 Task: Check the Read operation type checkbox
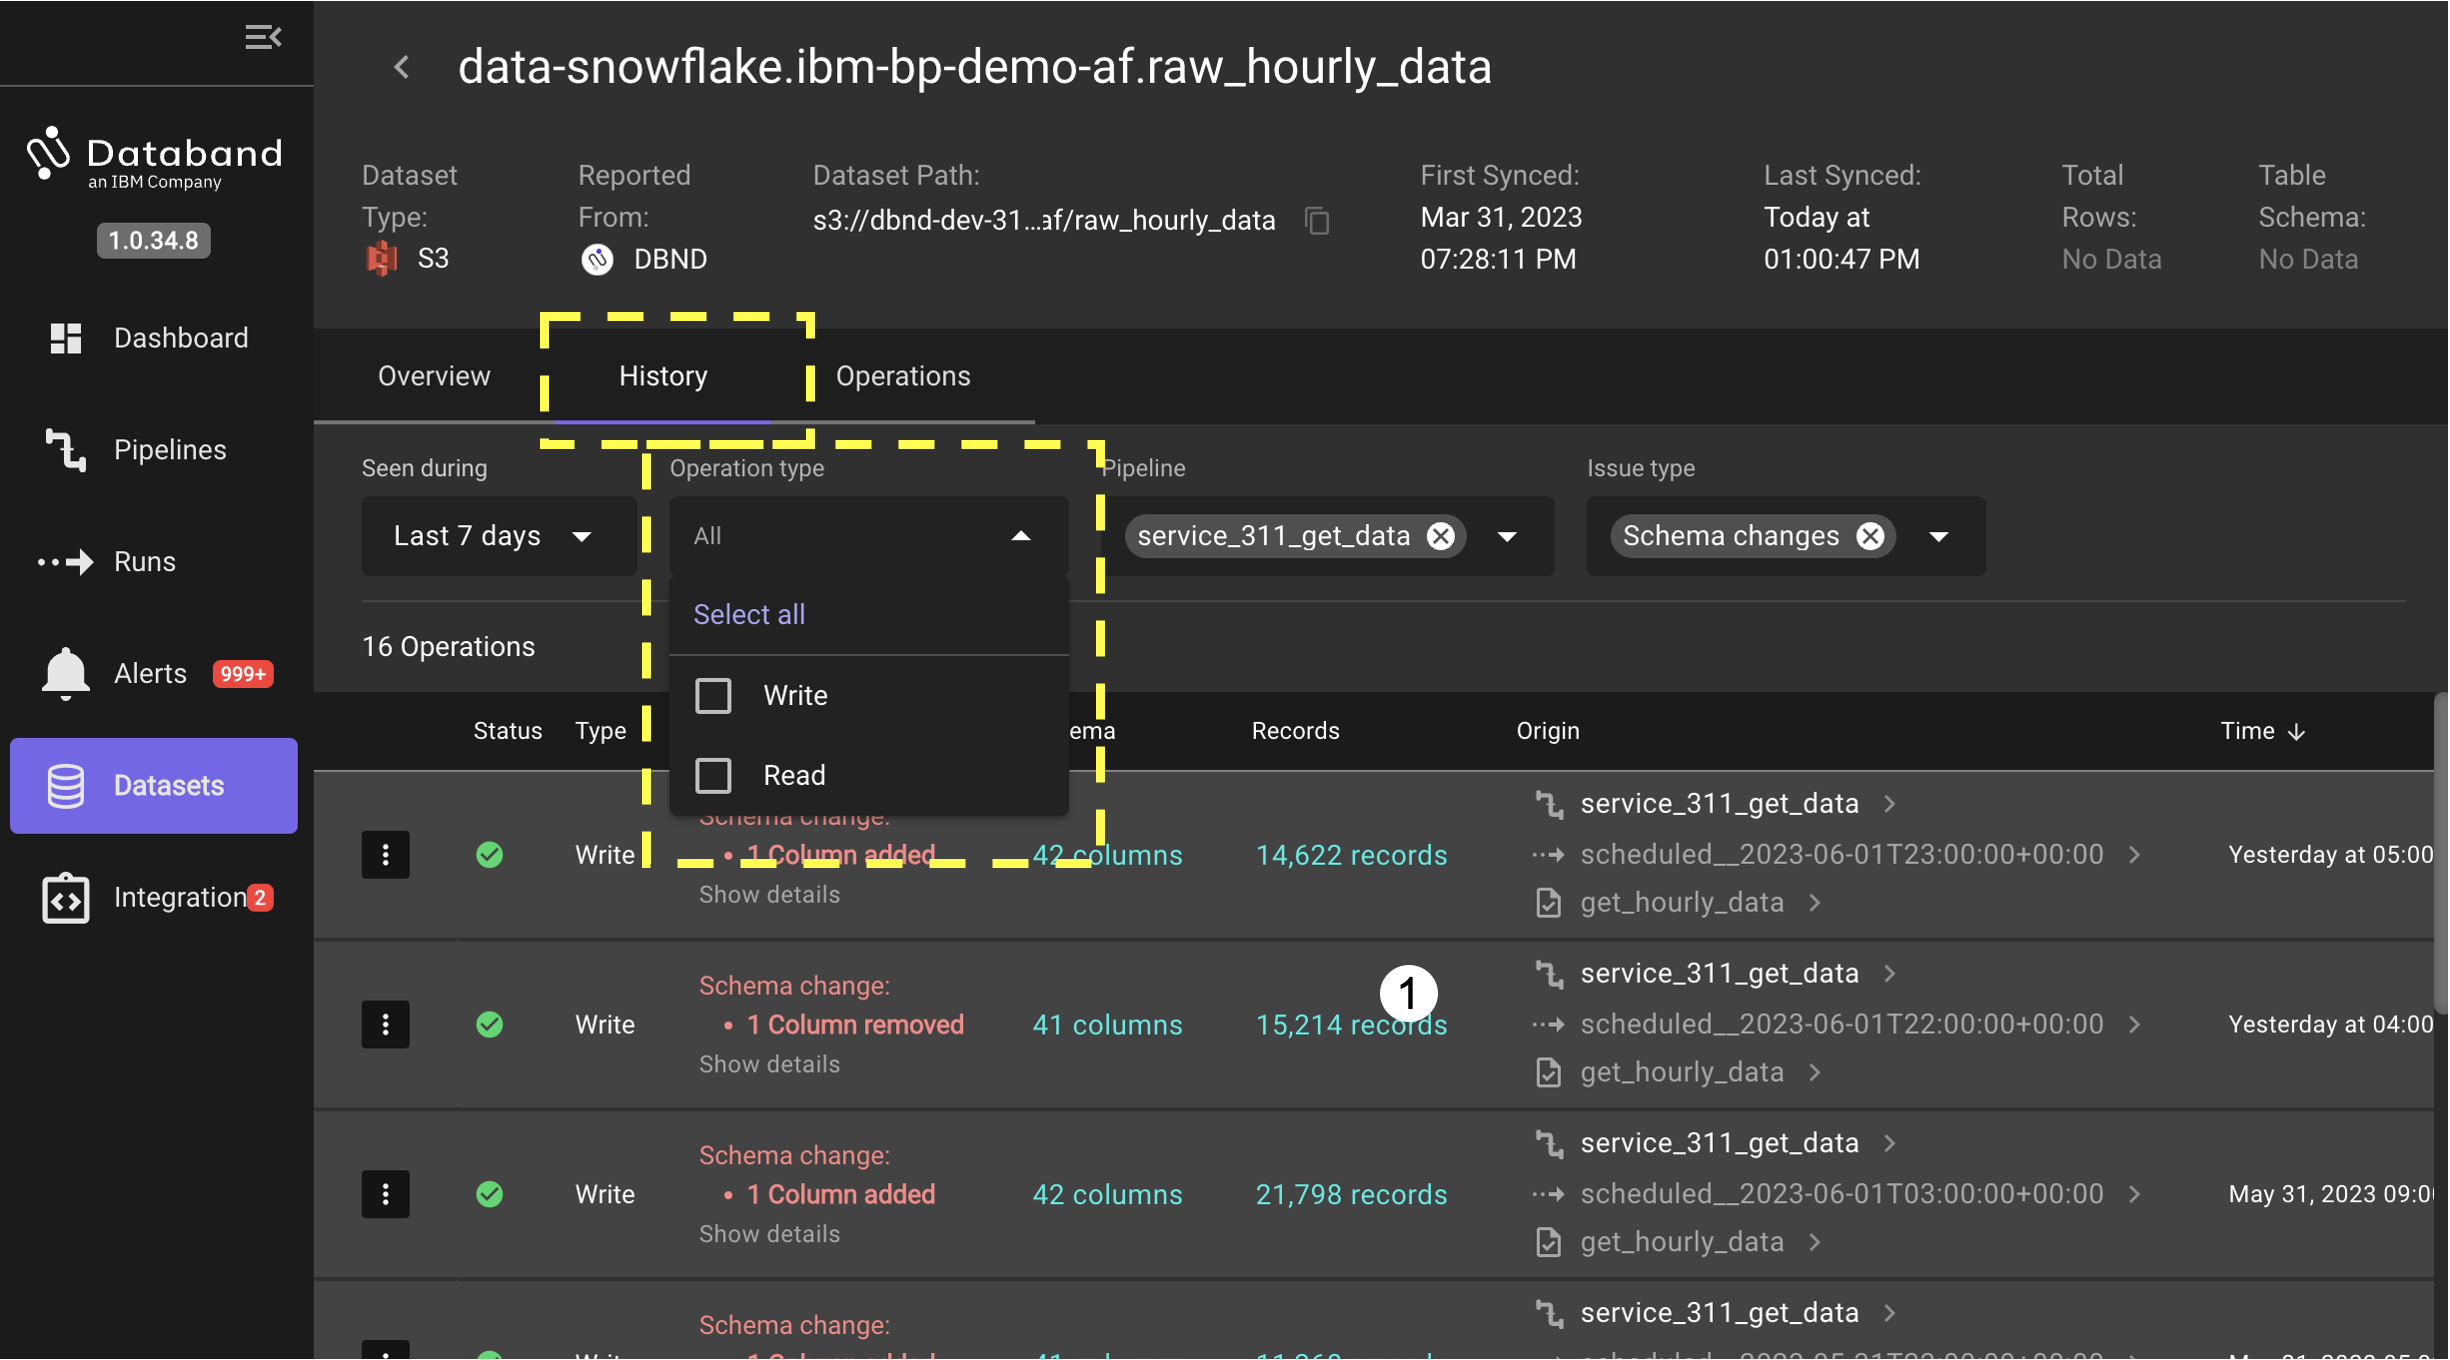pyautogui.click(x=713, y=775)
